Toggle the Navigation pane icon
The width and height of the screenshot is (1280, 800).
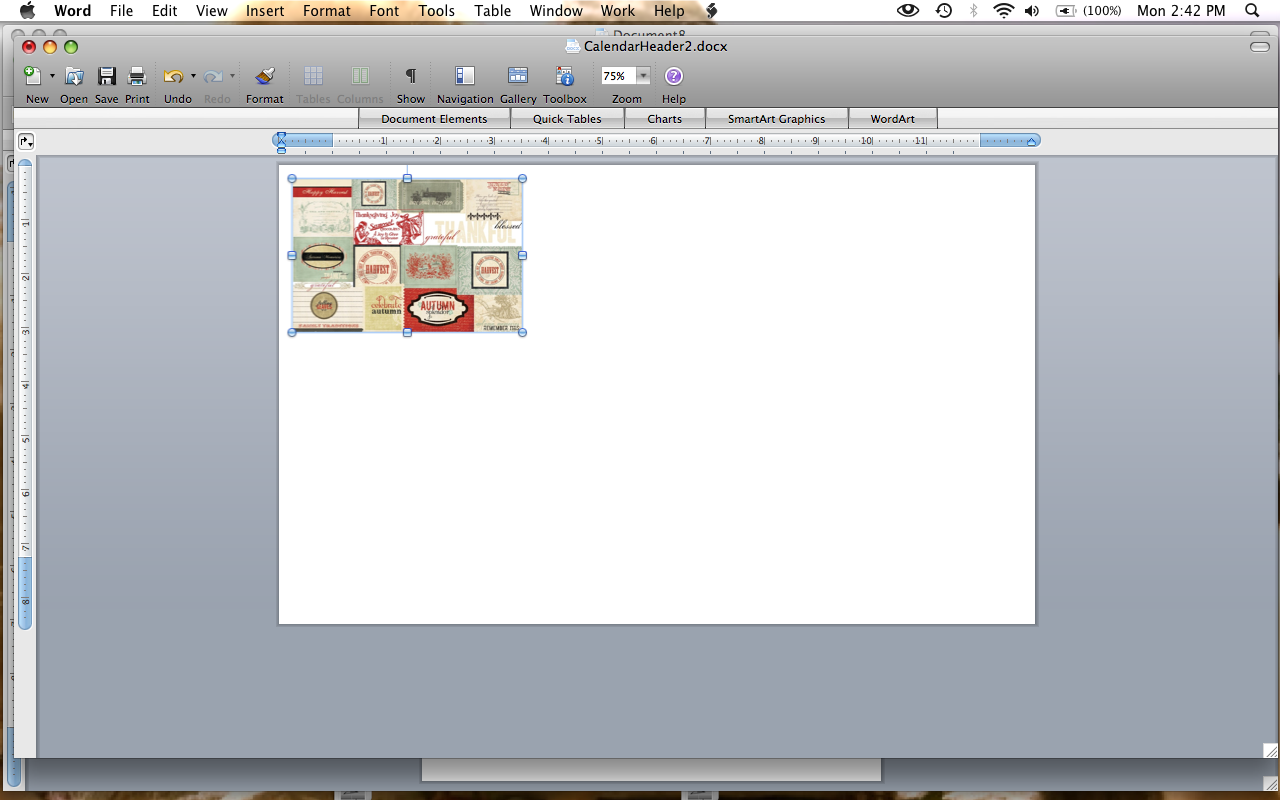tap(465, 76)
